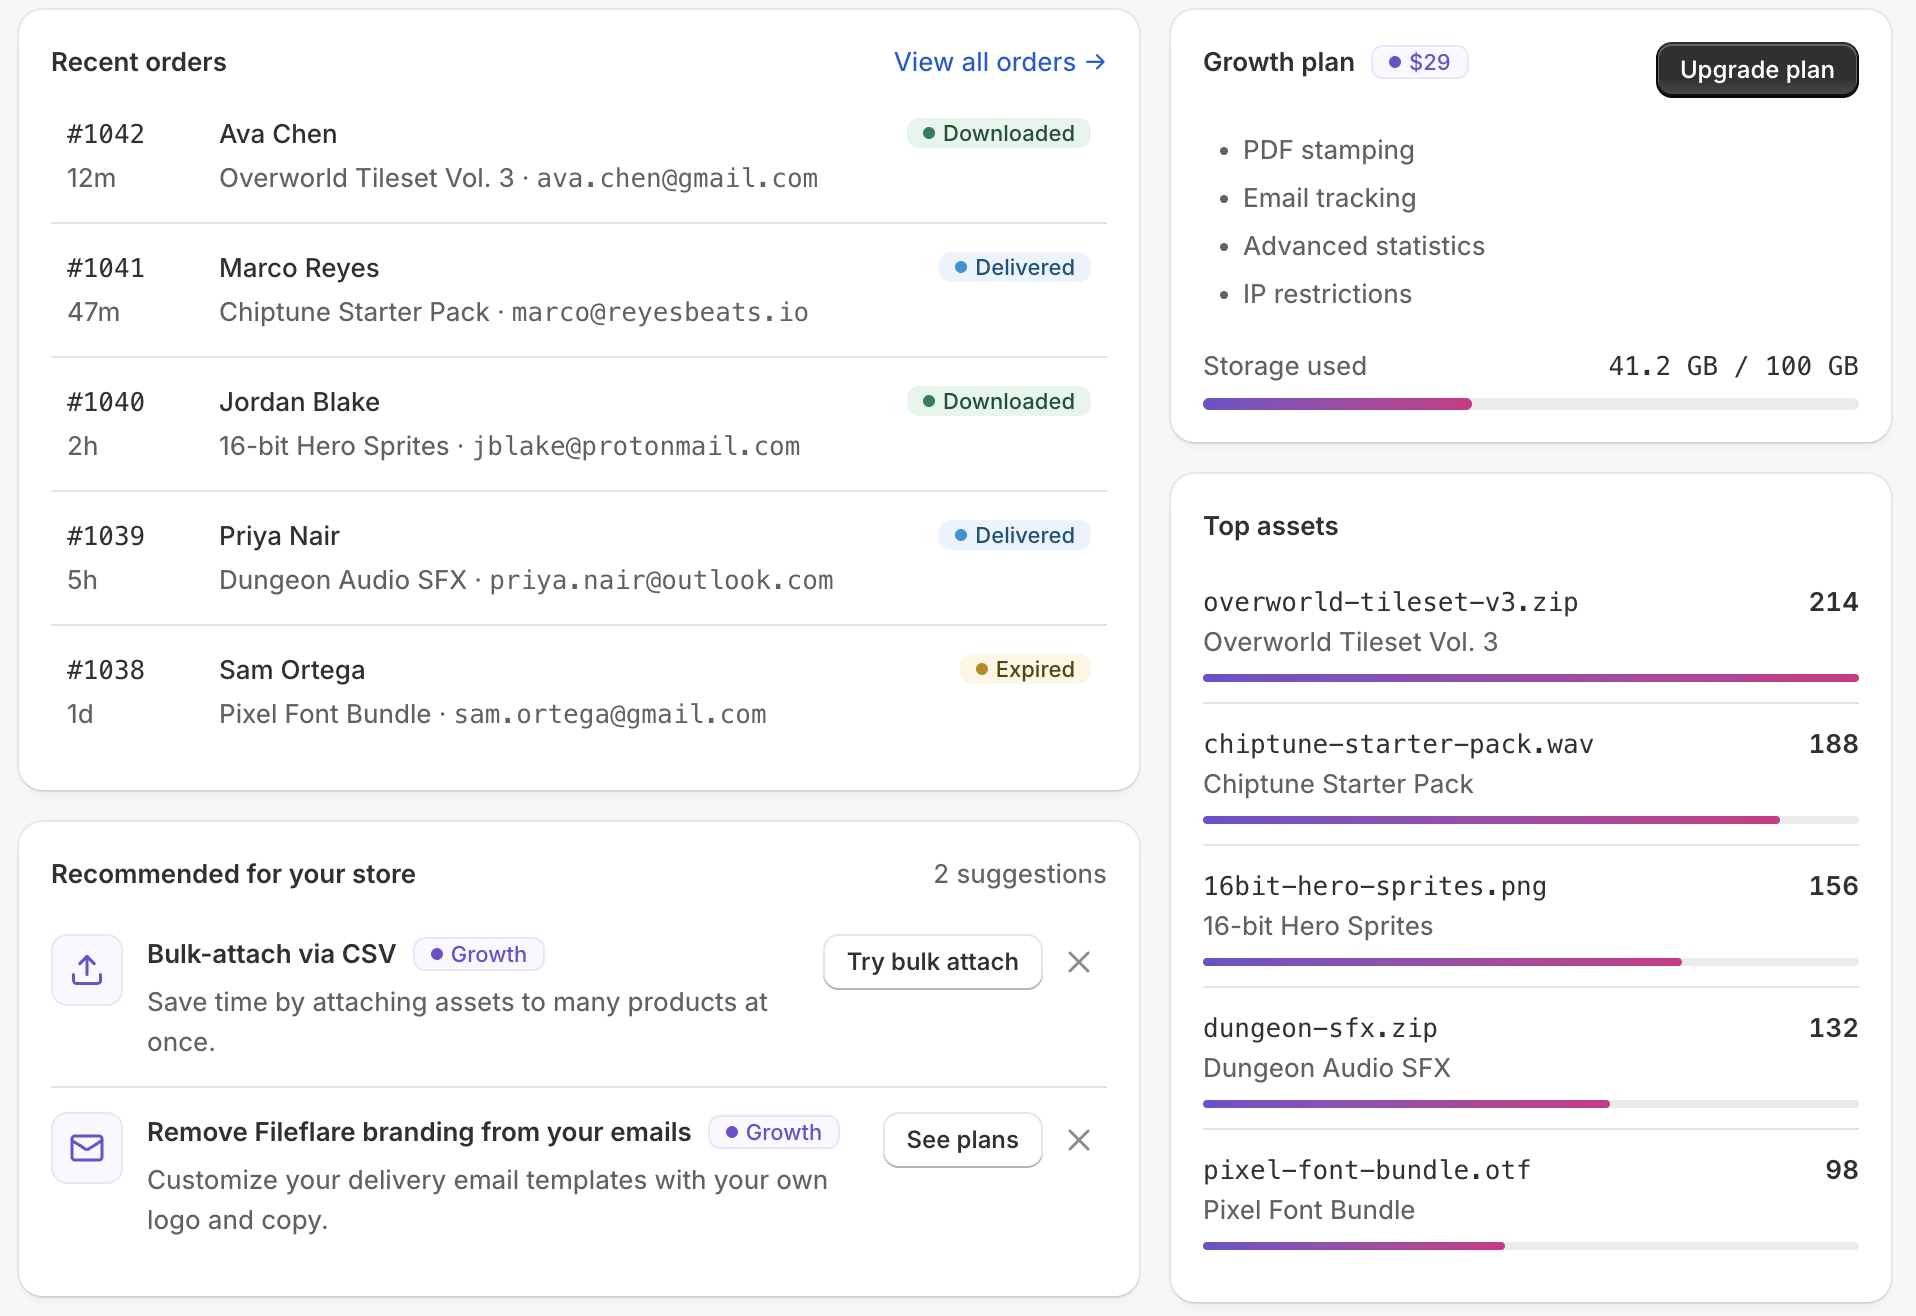This screenshot has height=1316, width=1916.
Task: Click the envelope icon for email branding
Action: click(87, 1148)
